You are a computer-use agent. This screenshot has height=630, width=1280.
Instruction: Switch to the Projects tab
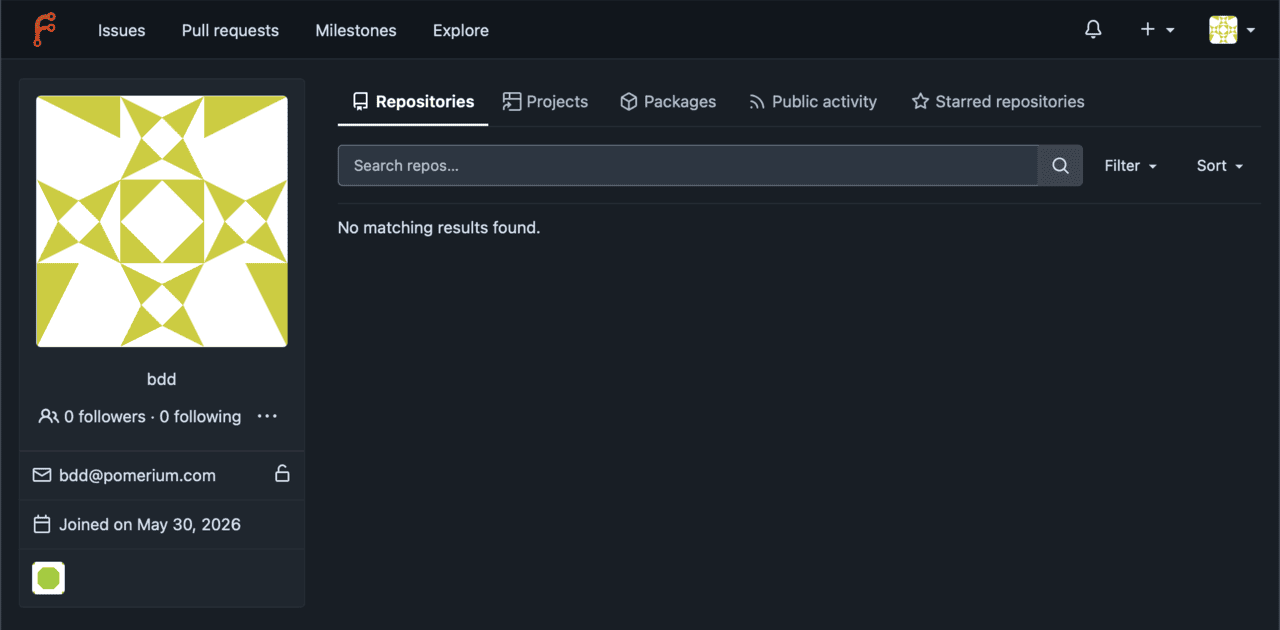point(545,102)
